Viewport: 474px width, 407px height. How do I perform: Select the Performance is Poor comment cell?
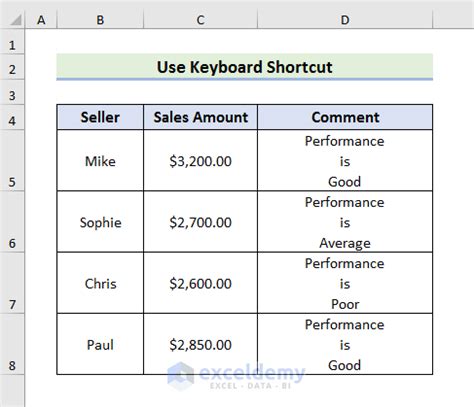pyautogui.click(x=345, y=283)
